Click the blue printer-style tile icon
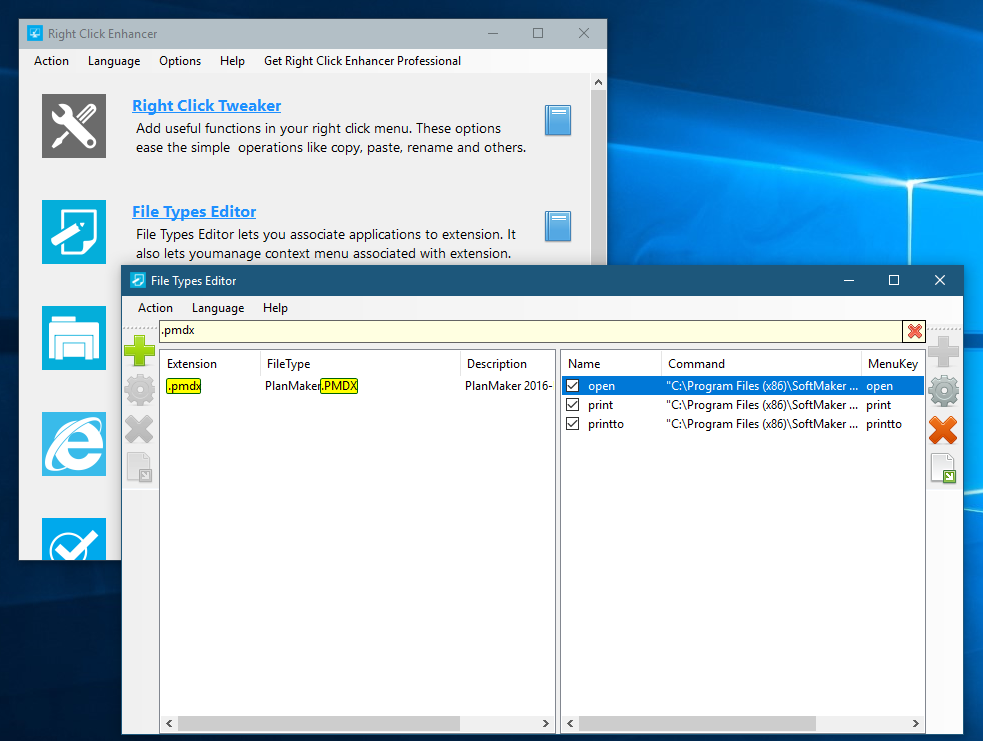This screenshot has height=741, width=983. tap(74, 338)
